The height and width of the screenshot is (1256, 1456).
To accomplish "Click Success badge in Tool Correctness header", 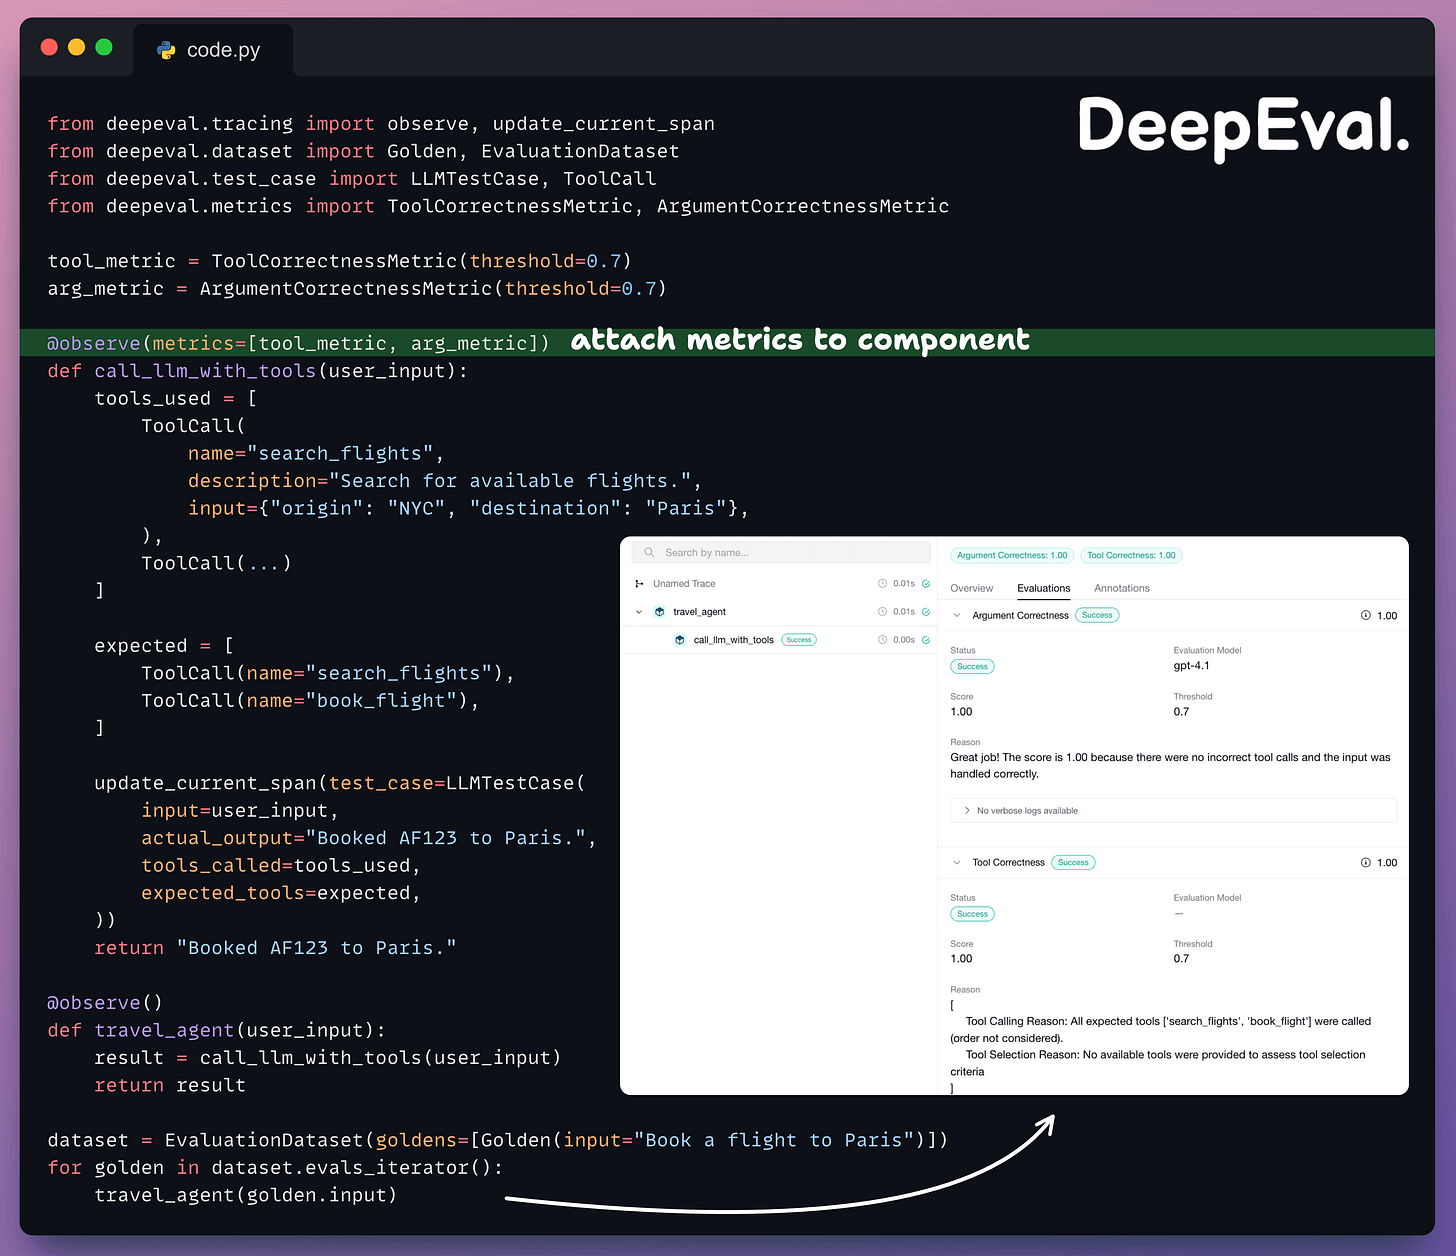I will coord(1073,862).
